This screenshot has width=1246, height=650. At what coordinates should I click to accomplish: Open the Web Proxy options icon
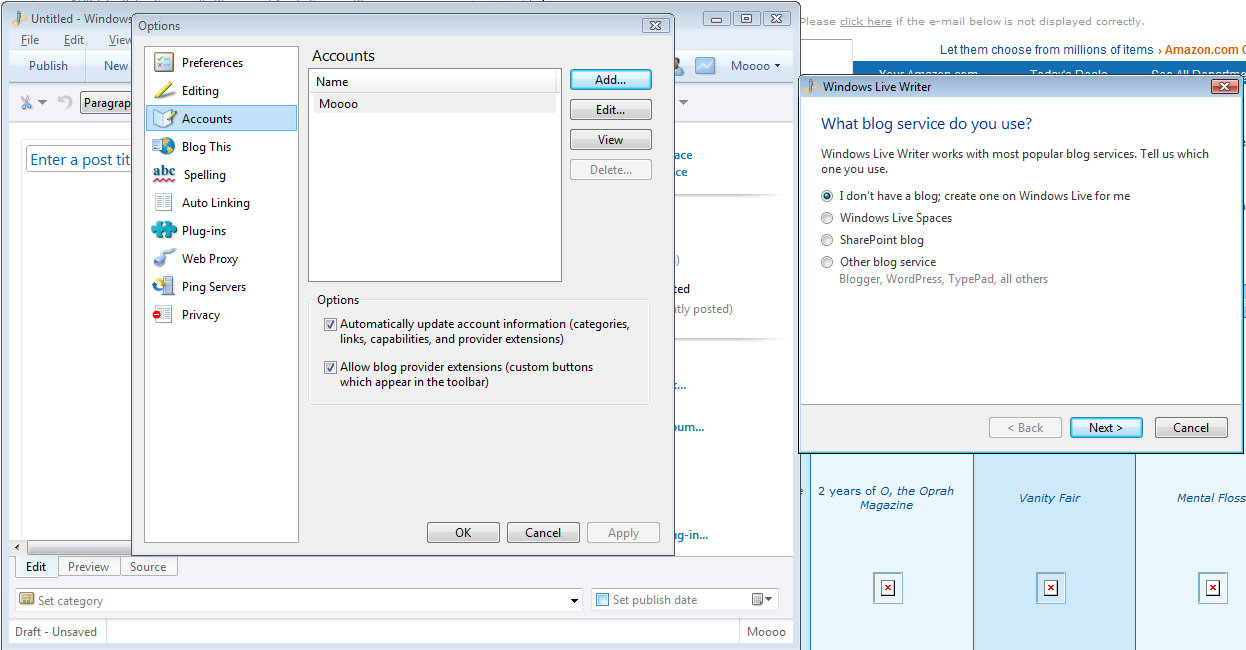(x=164, y=258)
